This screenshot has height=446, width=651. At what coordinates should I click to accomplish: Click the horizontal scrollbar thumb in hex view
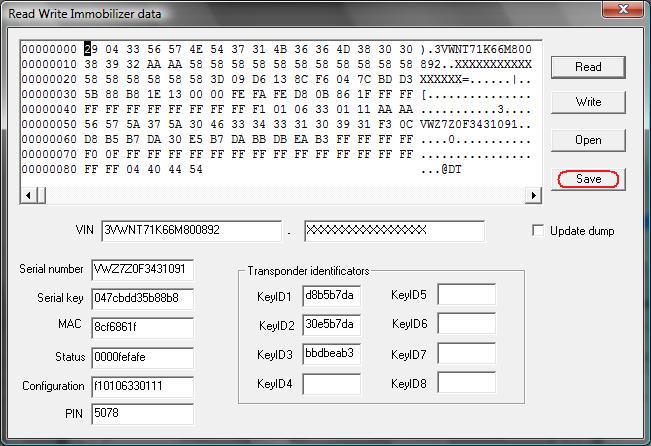pyautogui.click(x=41, y=195)
